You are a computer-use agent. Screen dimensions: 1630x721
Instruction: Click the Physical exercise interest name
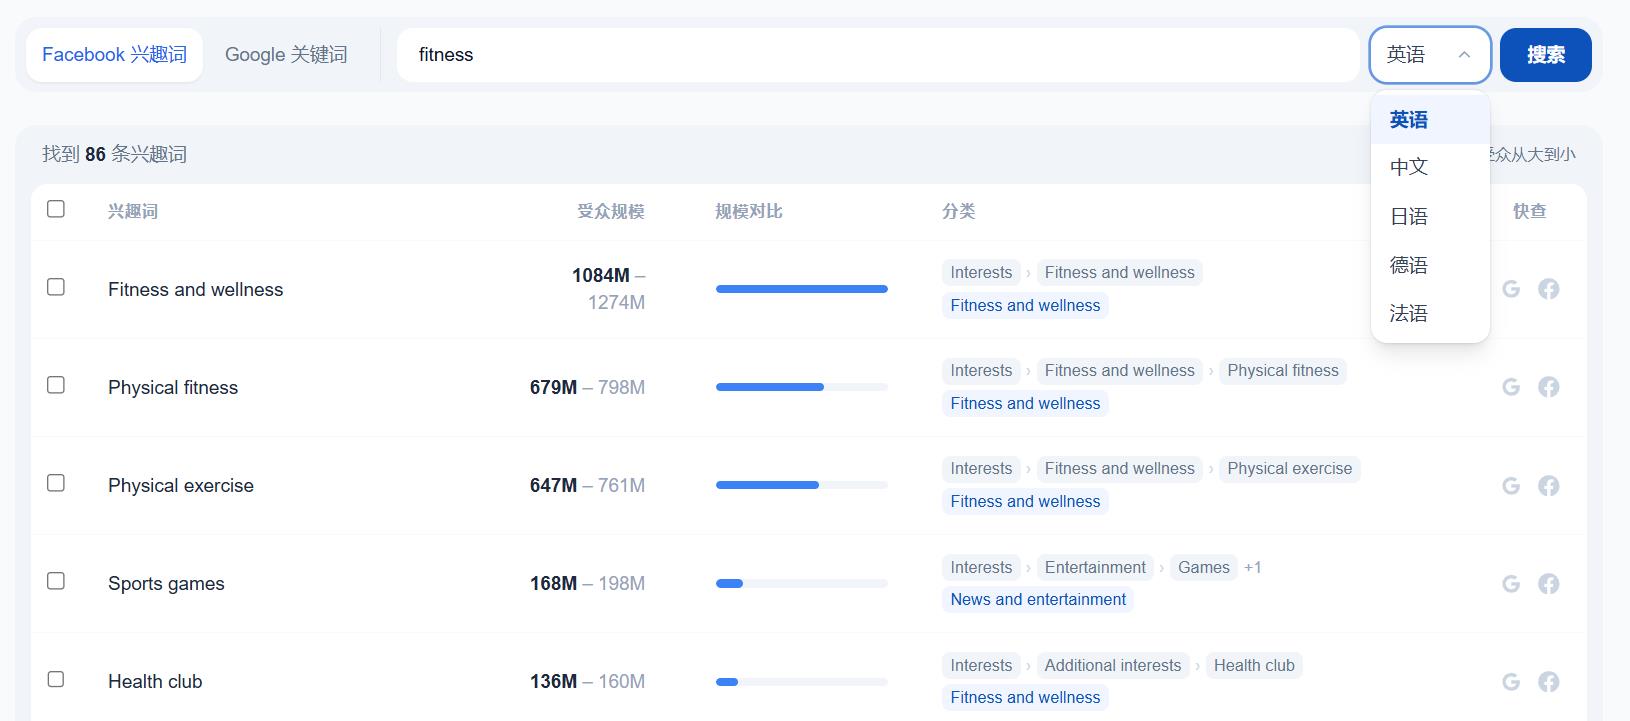click(x=181, y=485)
